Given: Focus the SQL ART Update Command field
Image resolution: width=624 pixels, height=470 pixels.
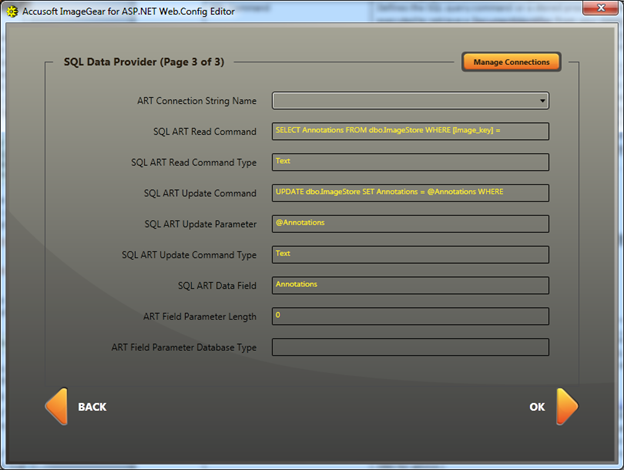Looking at the screenshot, I should 410,193.
